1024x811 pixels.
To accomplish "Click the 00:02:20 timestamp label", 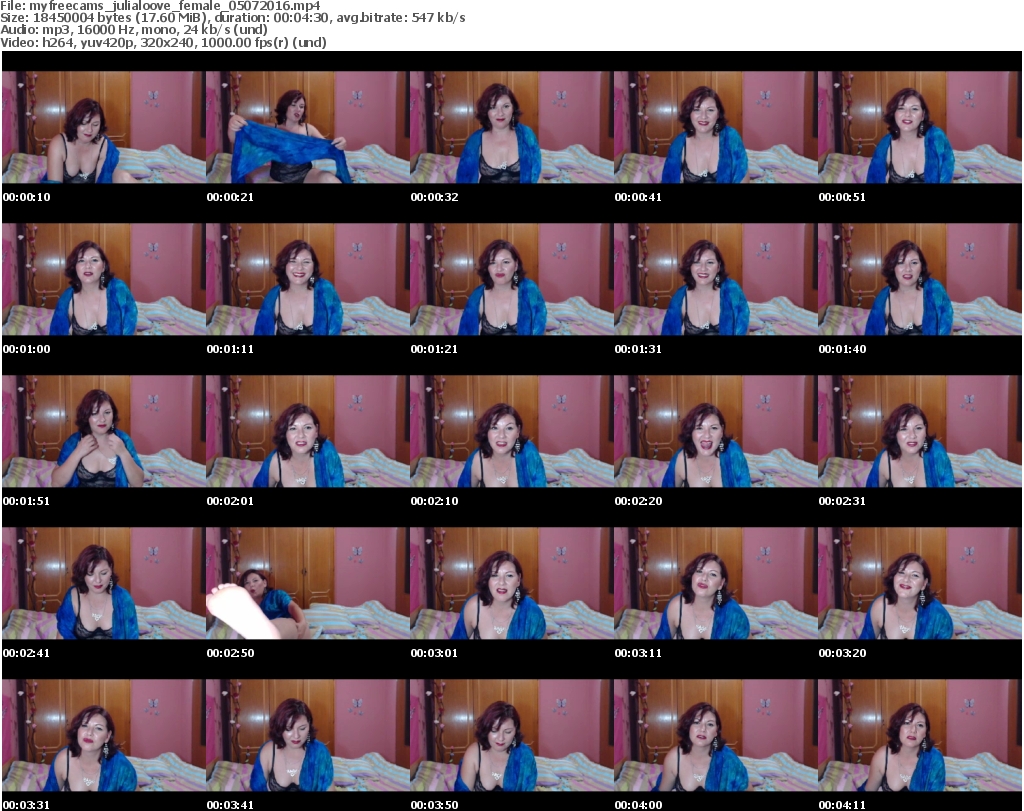I will [639, 501].
